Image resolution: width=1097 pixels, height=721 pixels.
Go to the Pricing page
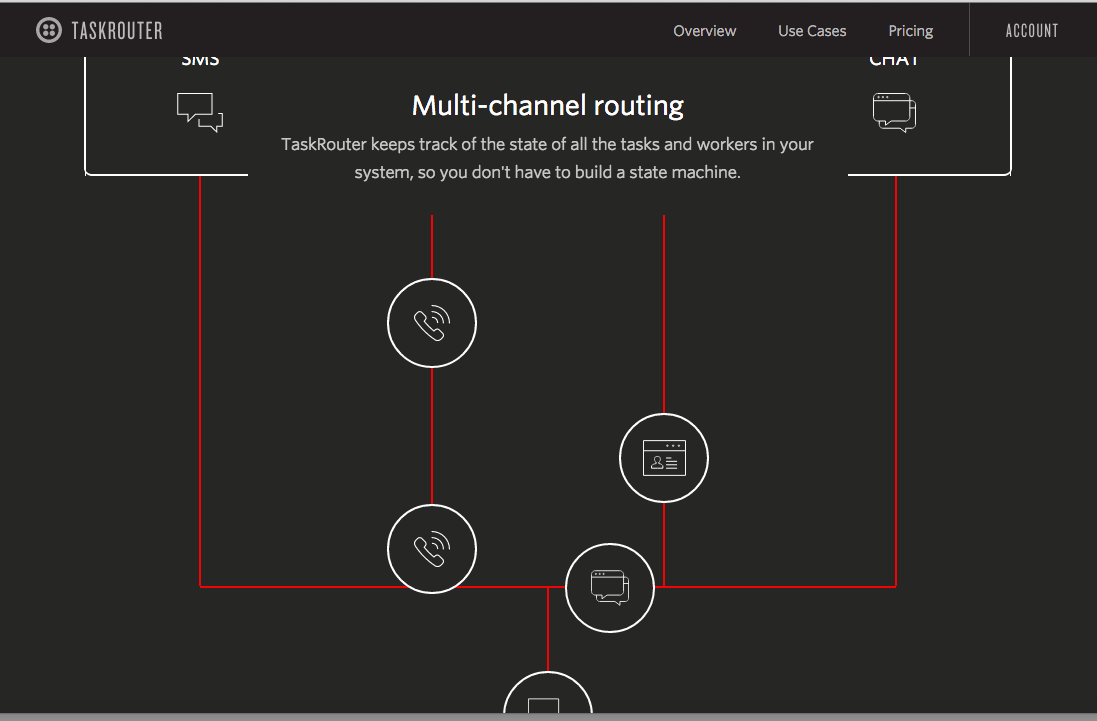911,31
